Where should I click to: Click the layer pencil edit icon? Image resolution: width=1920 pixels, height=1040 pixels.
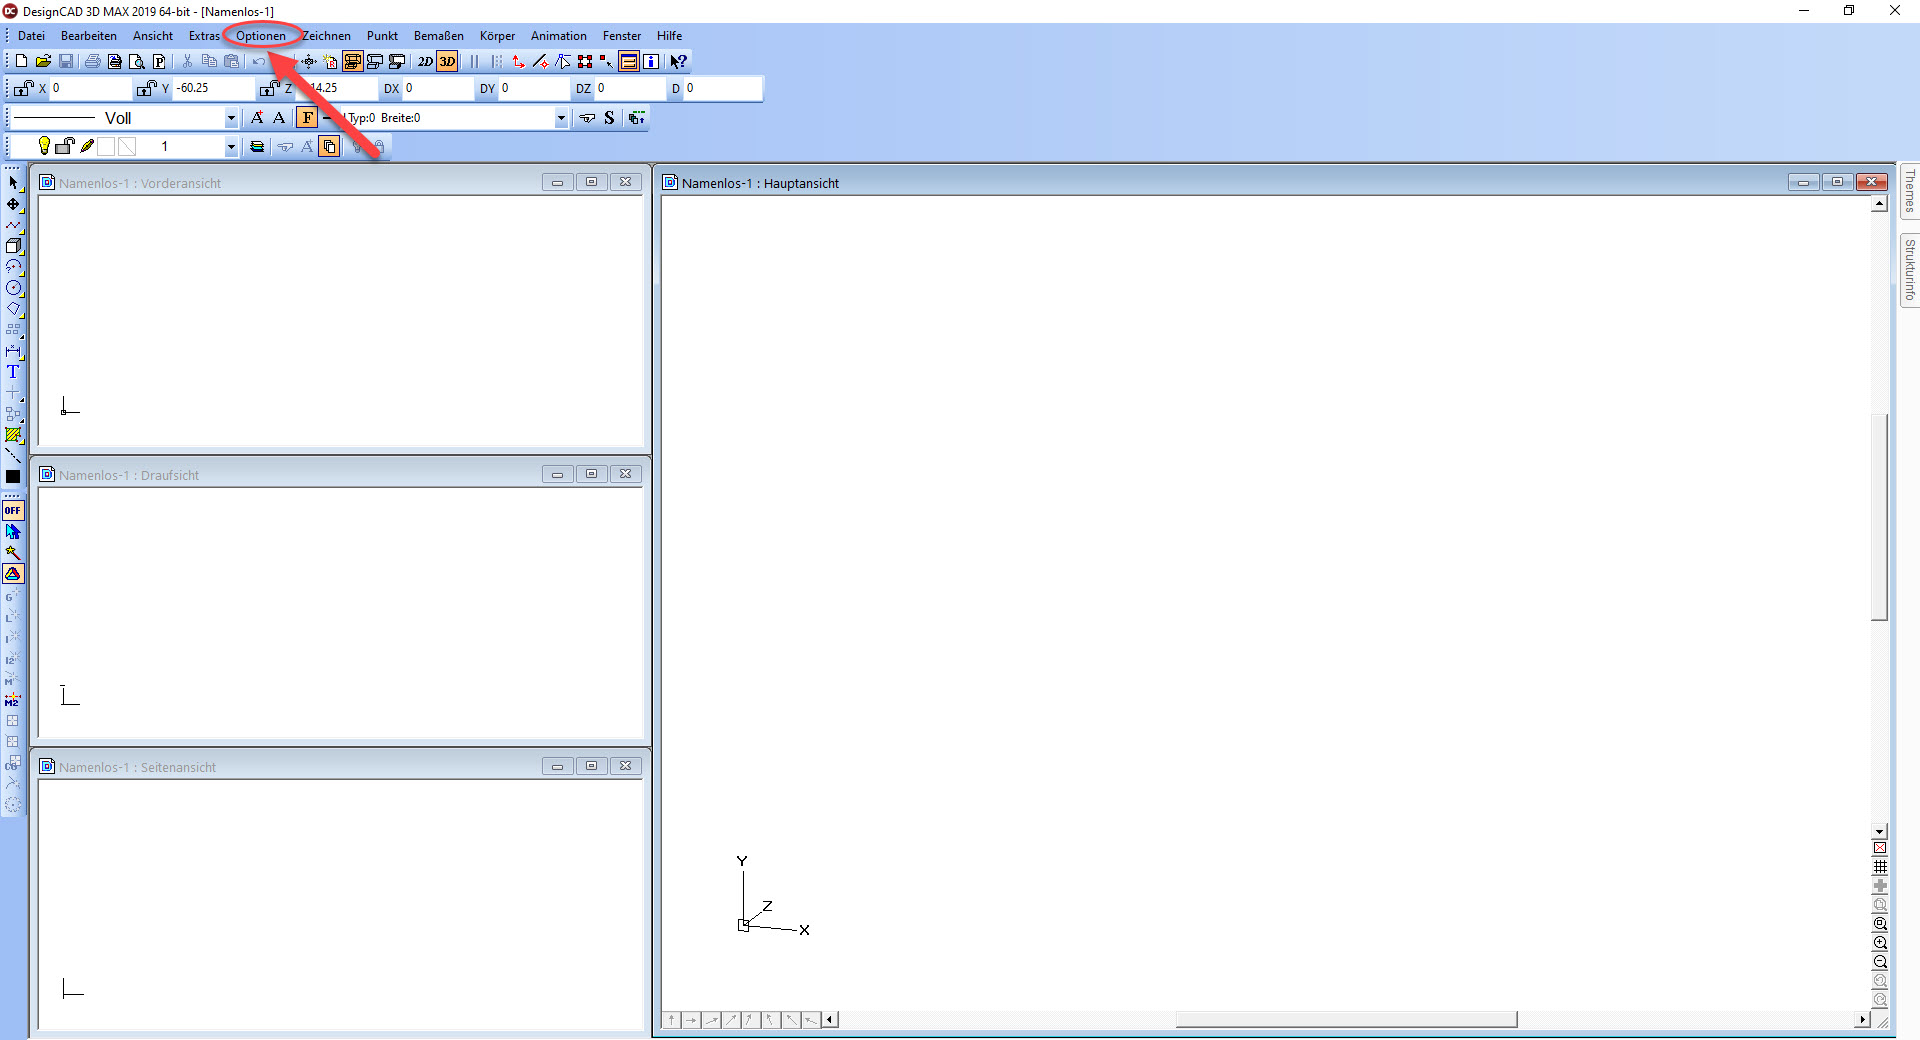(x=87, y=146)
